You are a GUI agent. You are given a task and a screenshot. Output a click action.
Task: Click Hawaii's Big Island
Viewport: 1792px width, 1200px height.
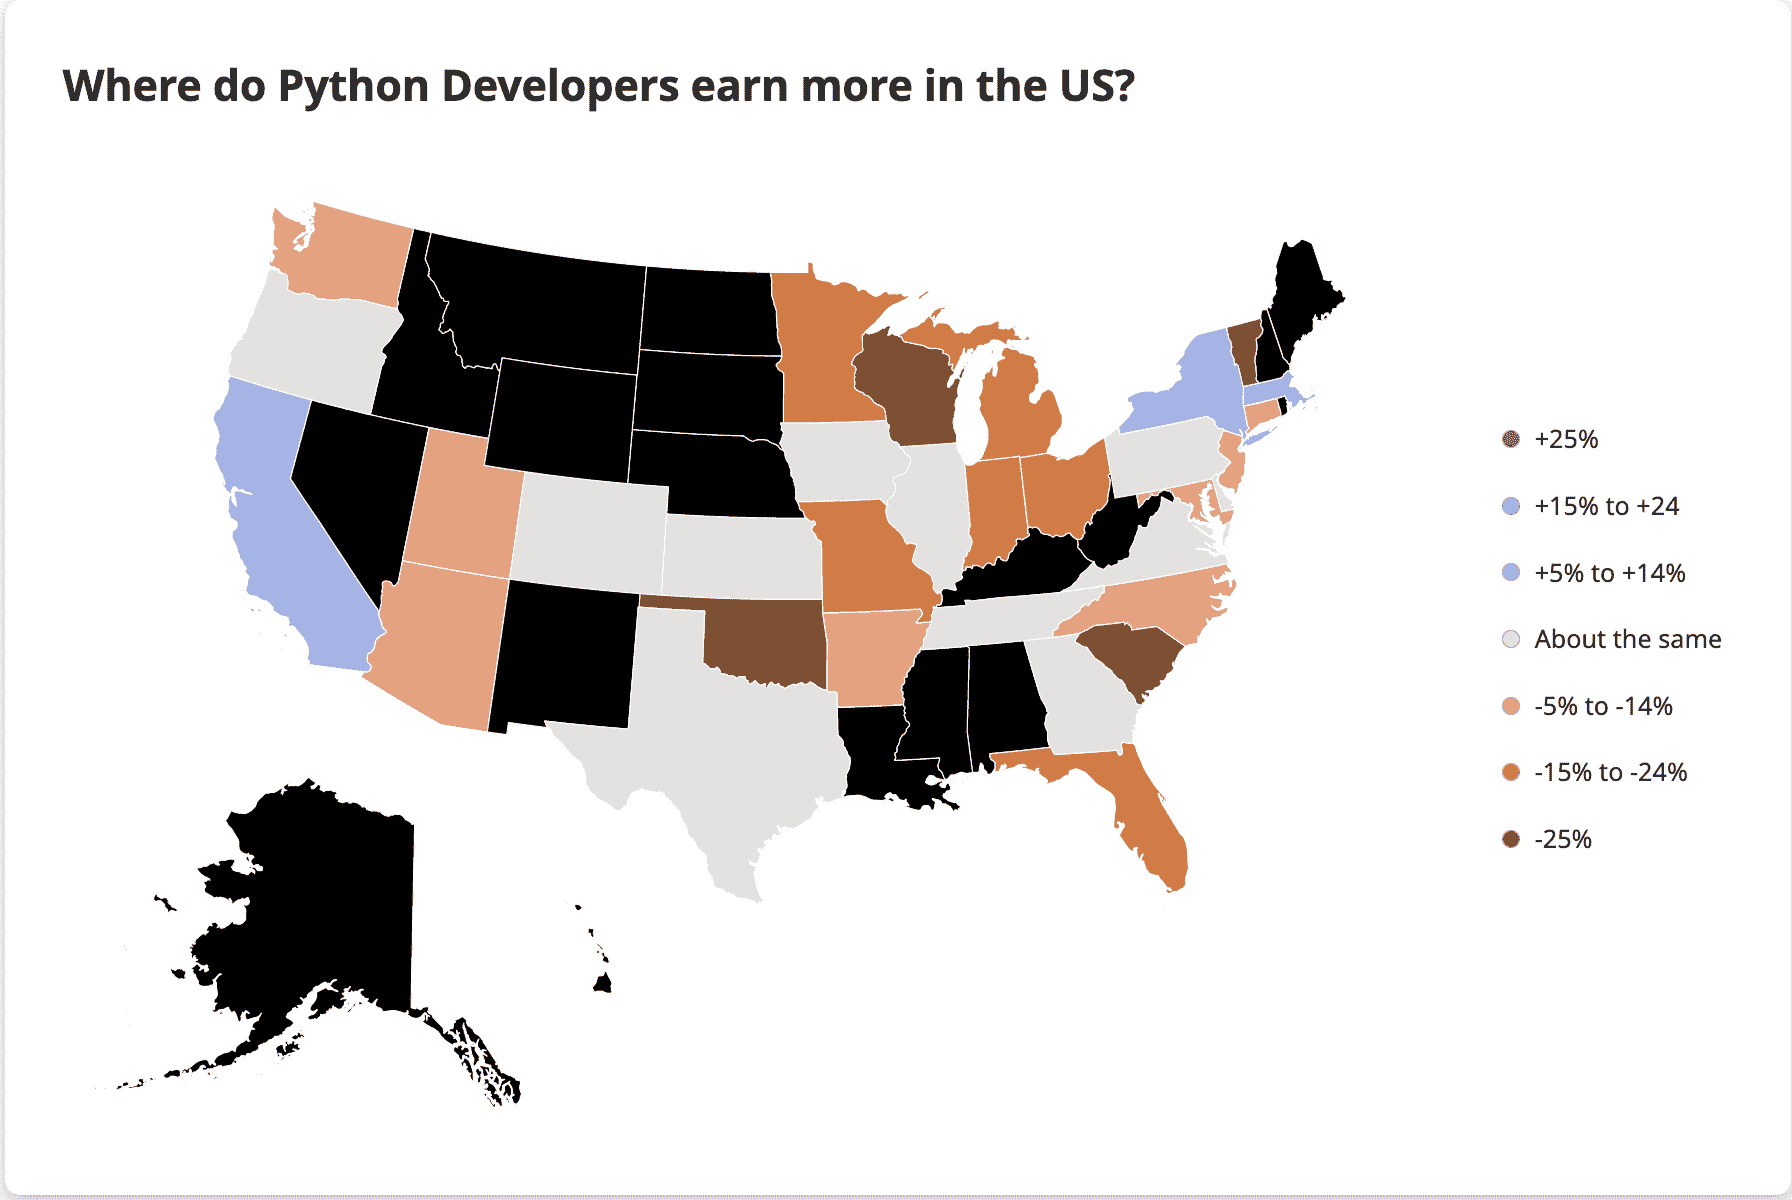pos(602,984)
